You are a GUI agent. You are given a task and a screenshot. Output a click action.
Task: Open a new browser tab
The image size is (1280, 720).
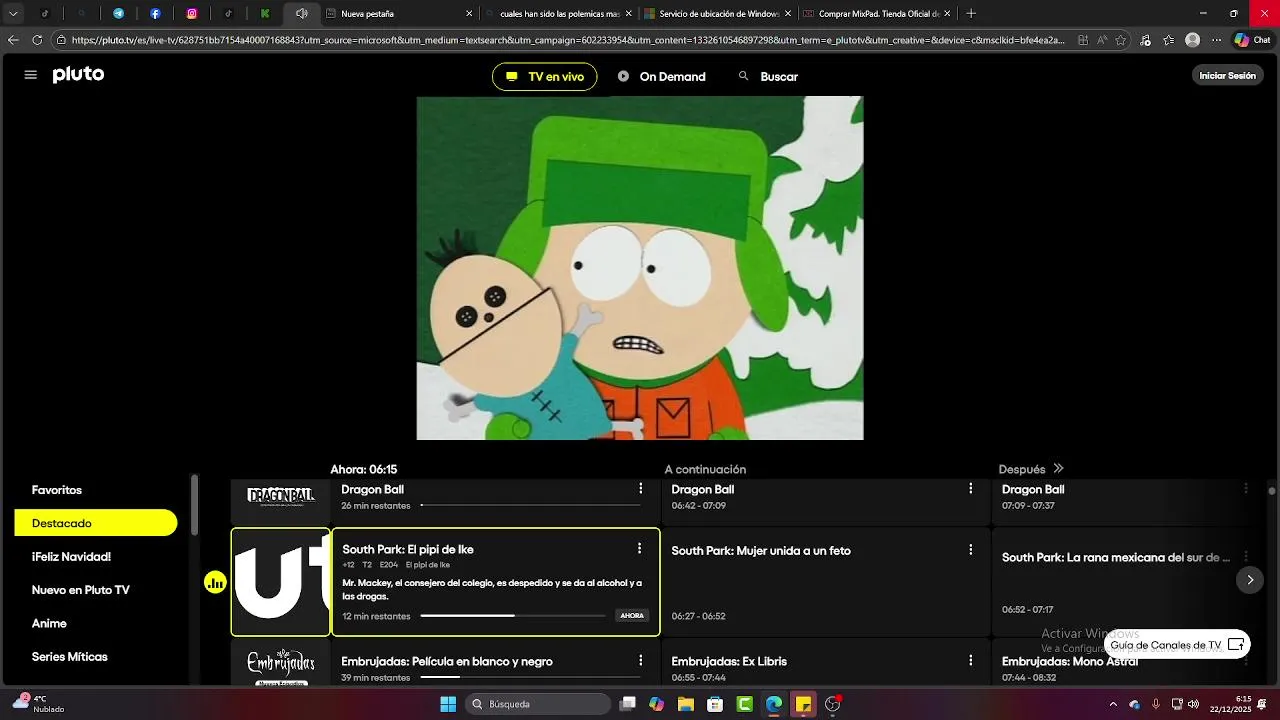(x=971, y=14)
